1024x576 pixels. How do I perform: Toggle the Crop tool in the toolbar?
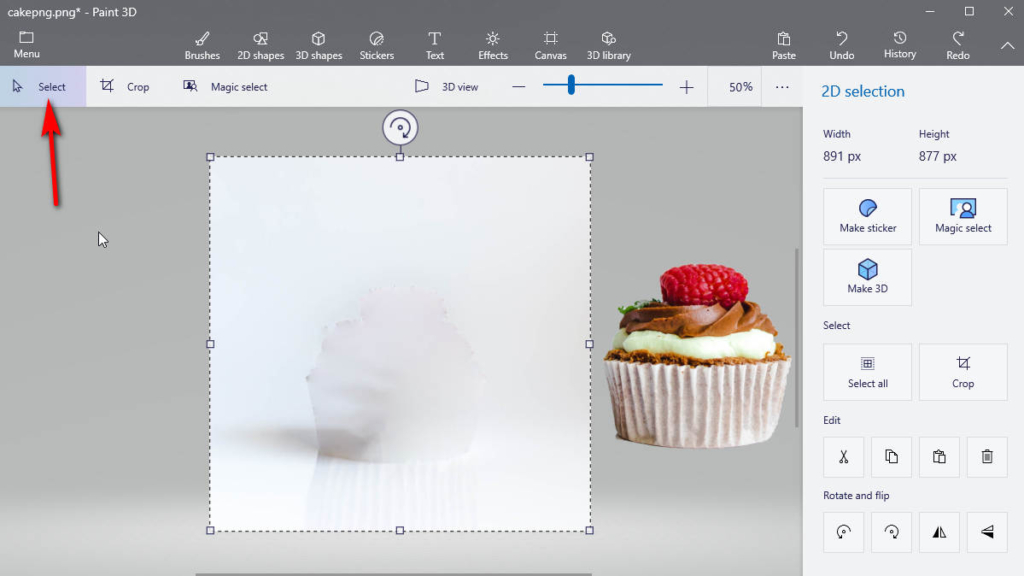click(x=124, y=87)
